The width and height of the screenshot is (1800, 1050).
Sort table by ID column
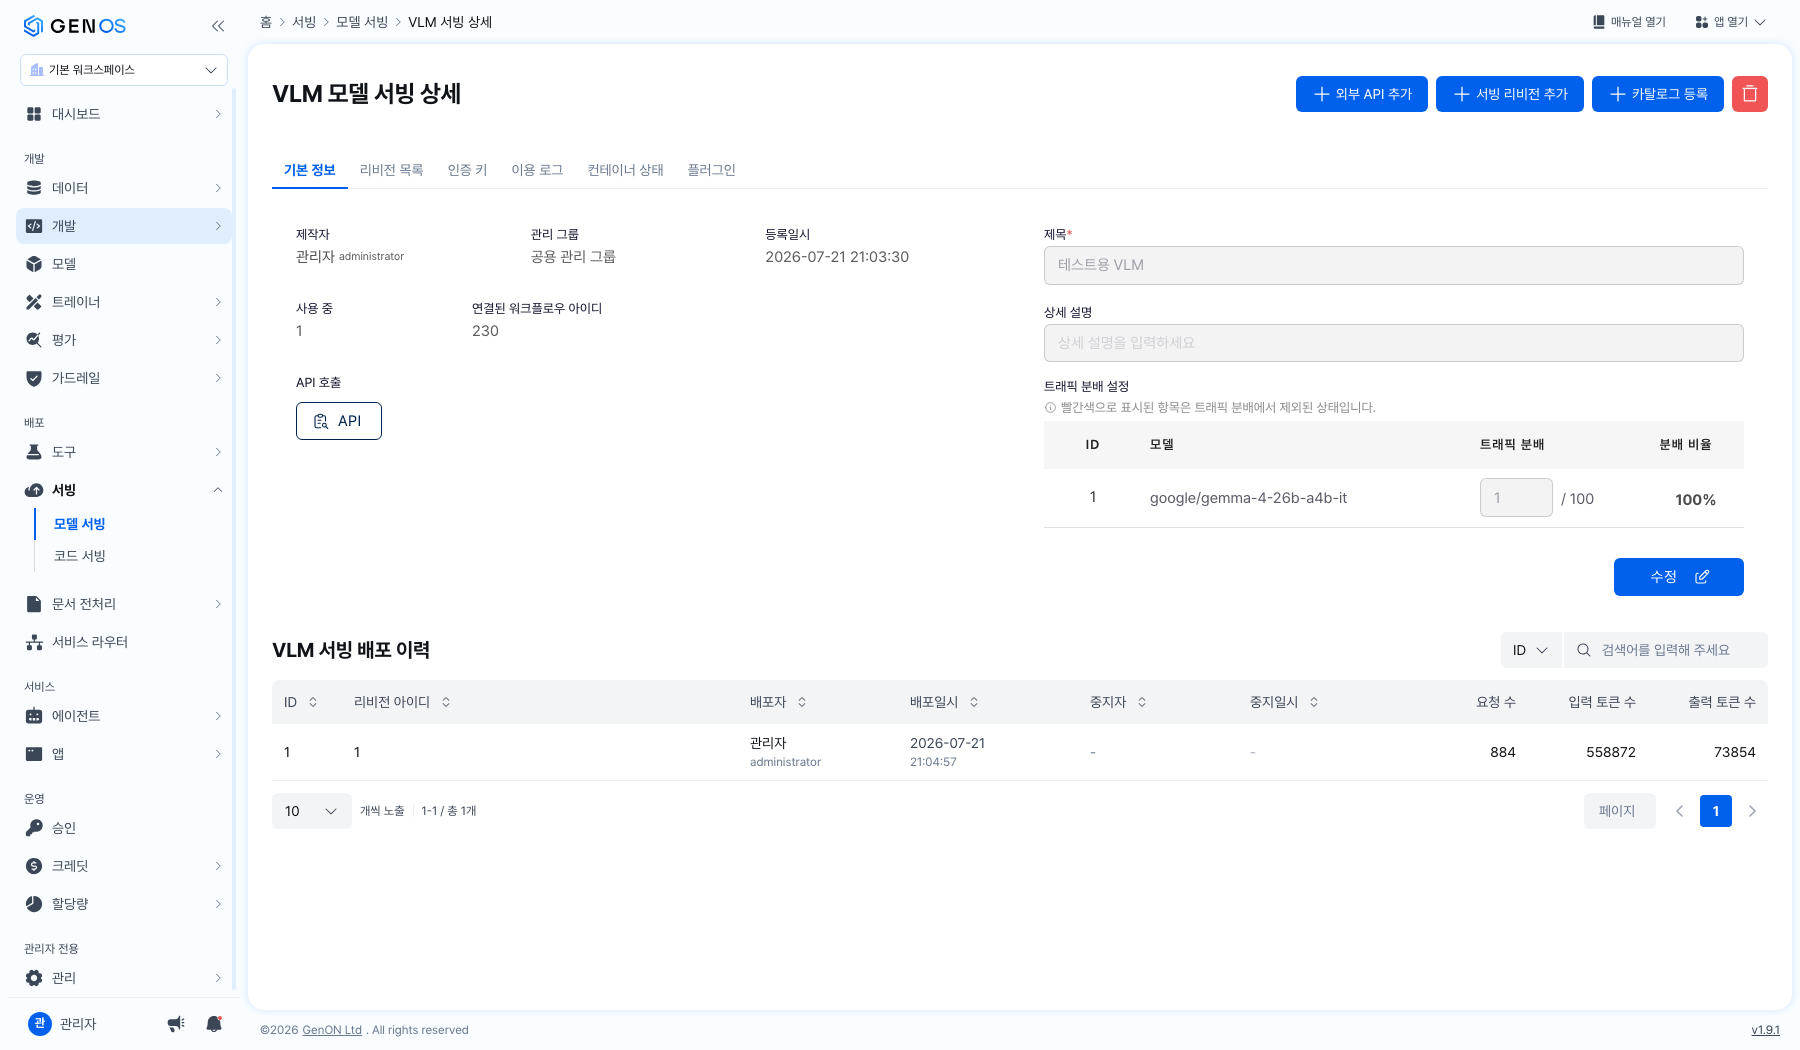[x=313, y=702]
